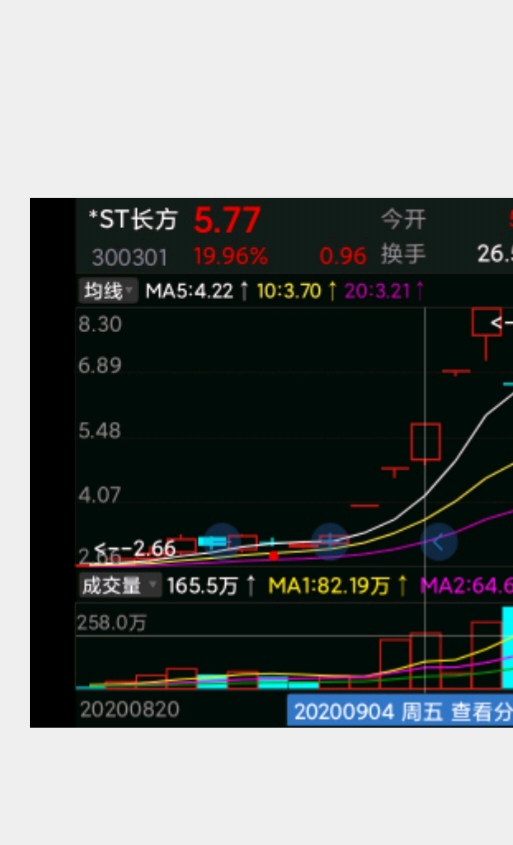Click the percent change 19.96%
This screenshot has width=513, height=845.
(231, 257)
